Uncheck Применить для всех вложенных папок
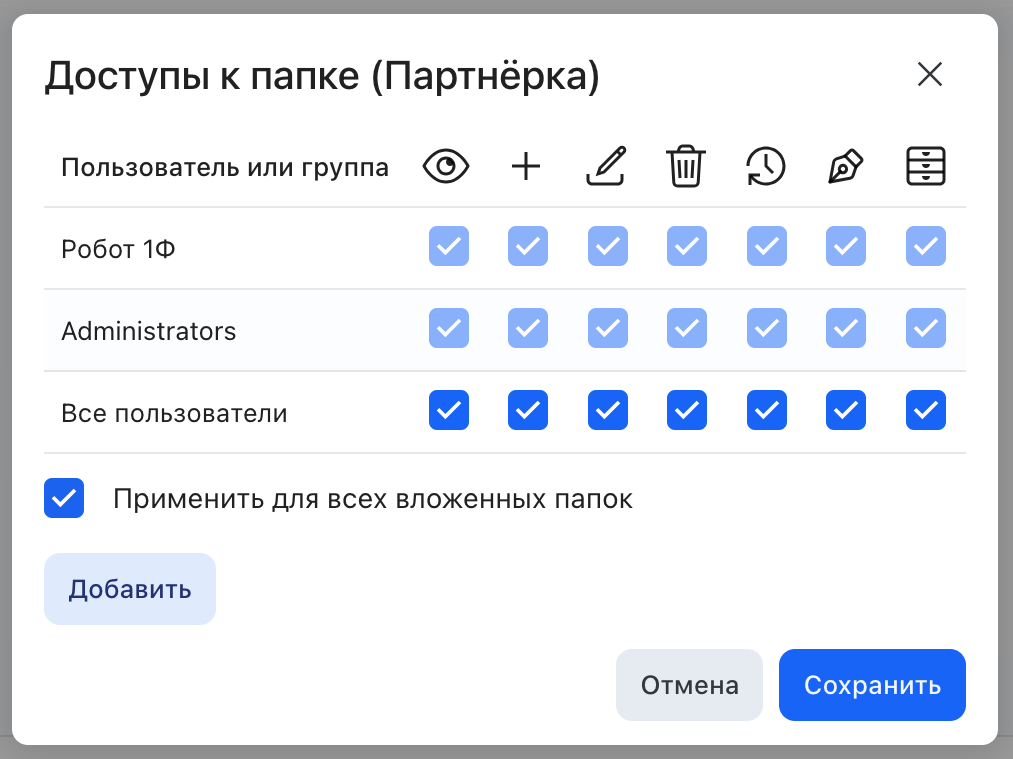The width and height of the screenshot is (1013, 759). (64, 498)
